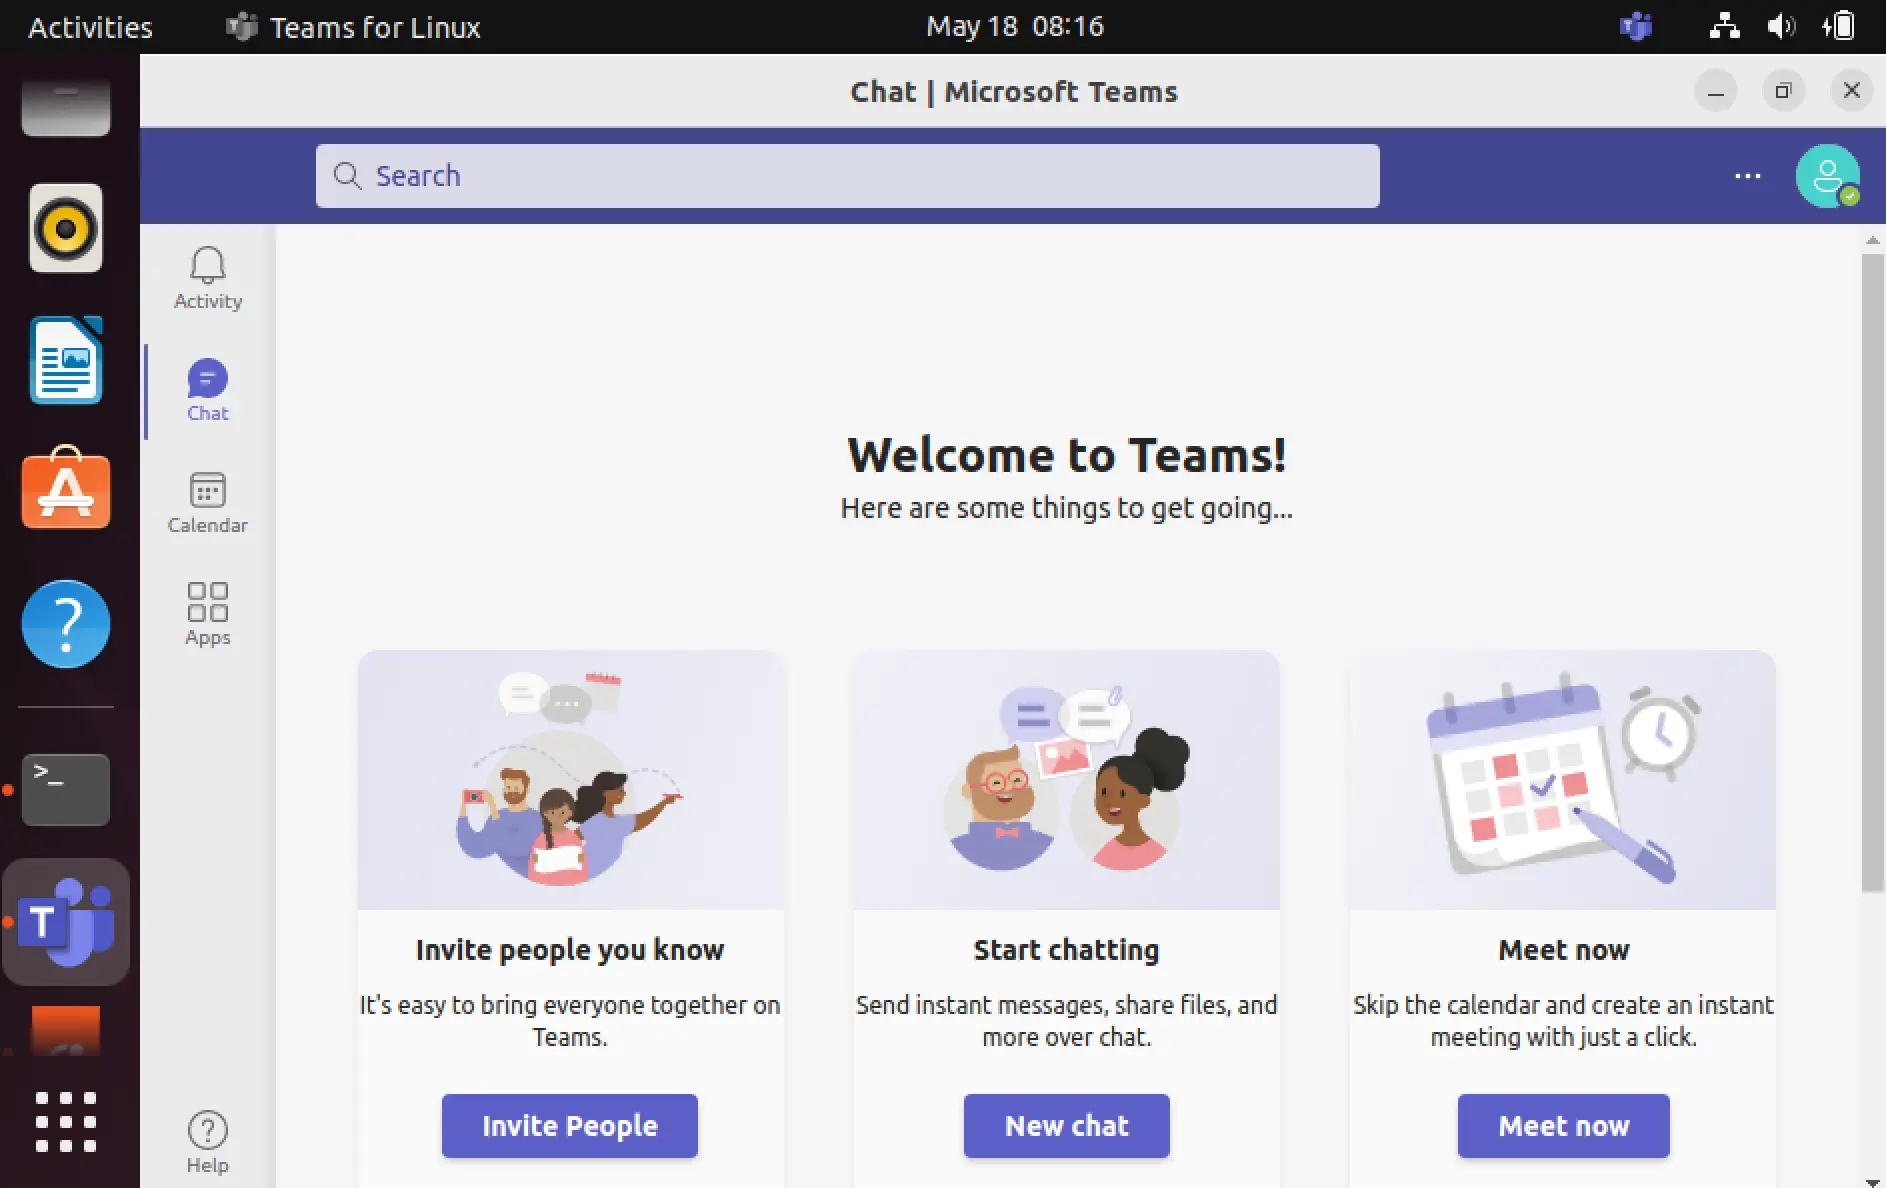Open the Terminal from the dock

click(66, 790)
